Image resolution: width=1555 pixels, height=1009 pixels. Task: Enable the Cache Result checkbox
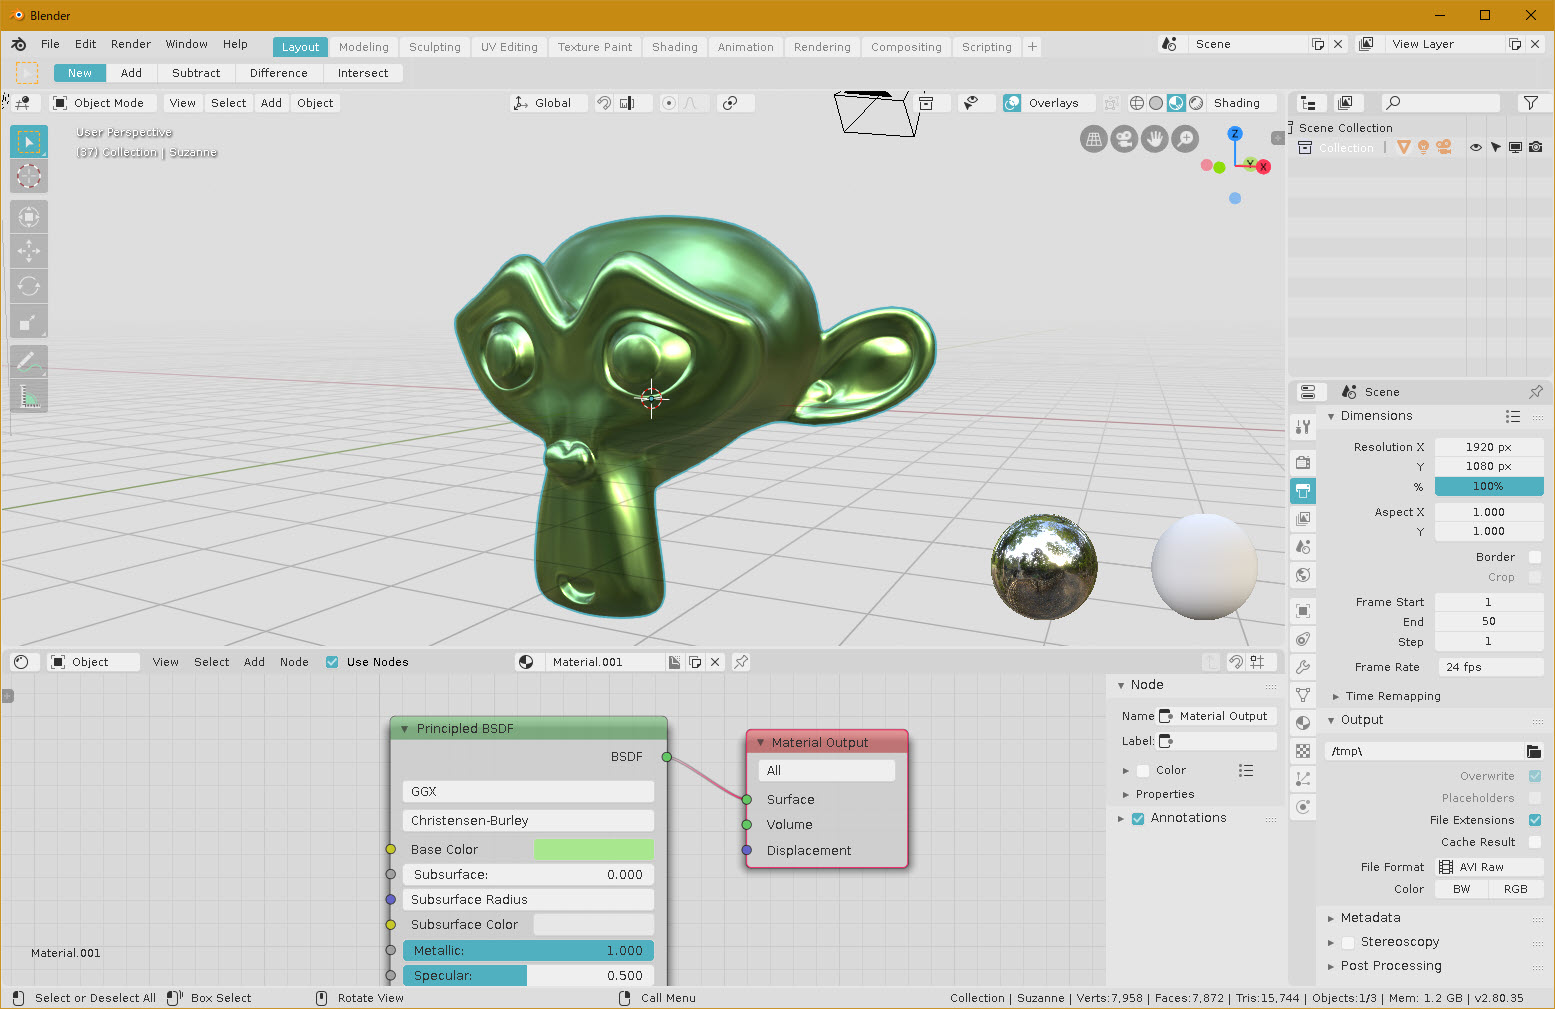pyautogui.click(x=1535, y=842)
